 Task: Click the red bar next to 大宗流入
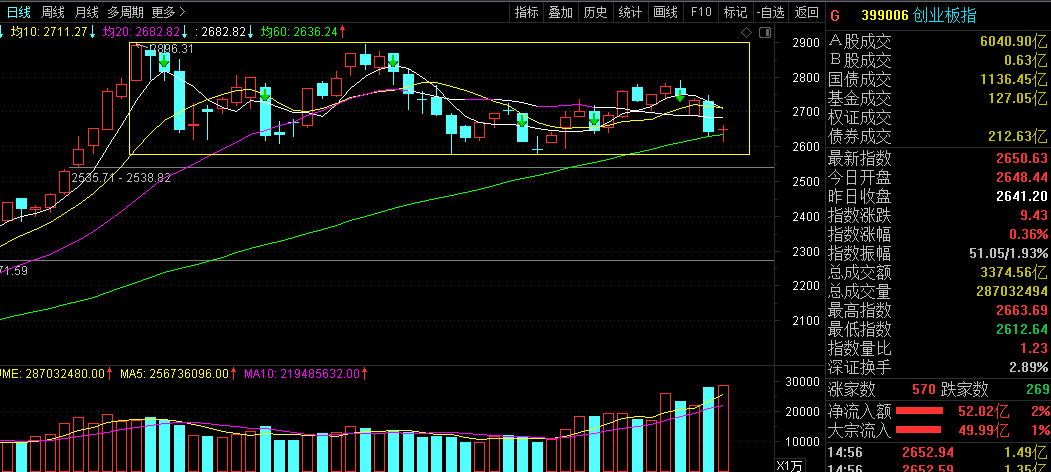920,430
